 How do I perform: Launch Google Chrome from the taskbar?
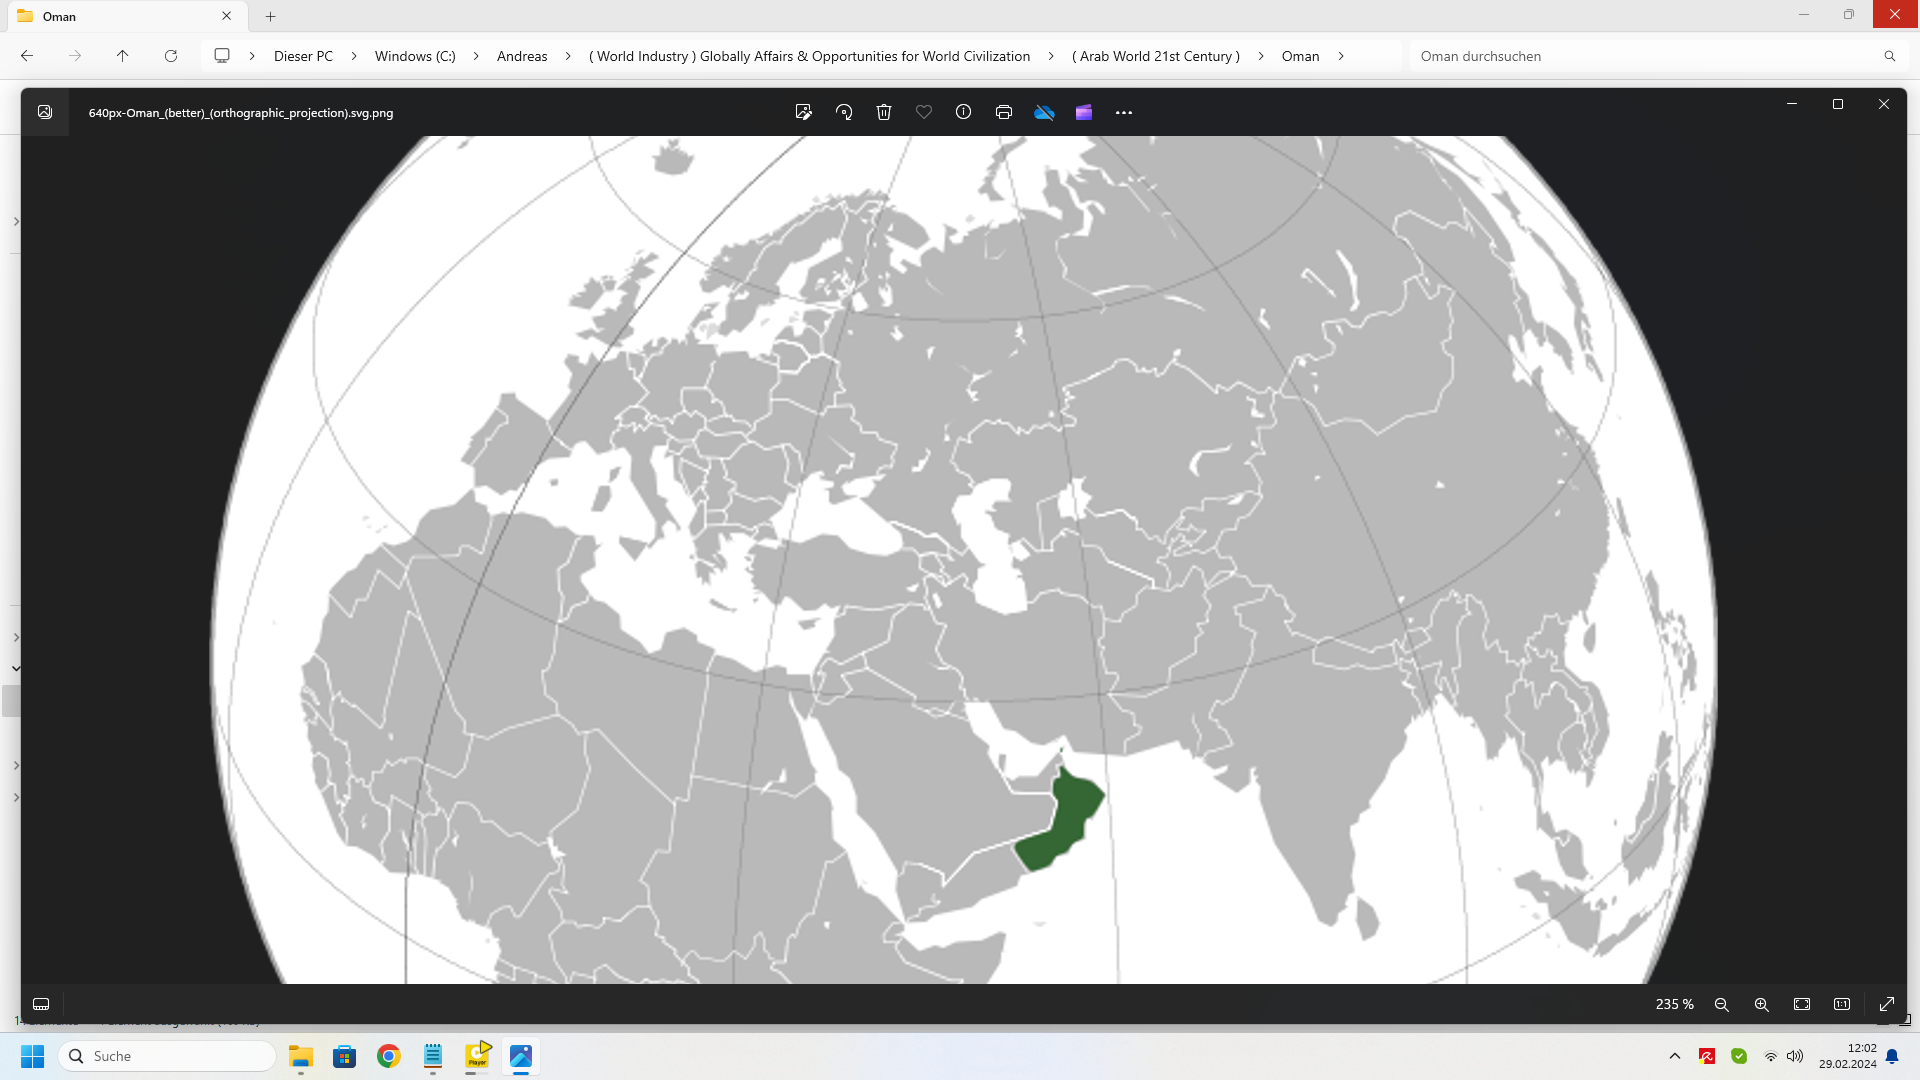389,1056
